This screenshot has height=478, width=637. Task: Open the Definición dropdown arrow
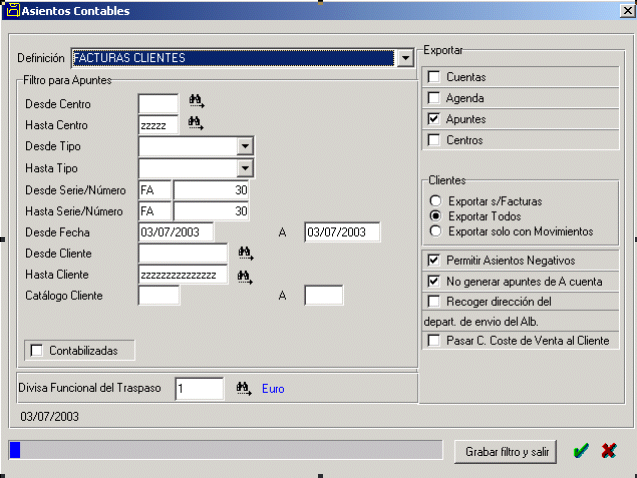(405, 58)
